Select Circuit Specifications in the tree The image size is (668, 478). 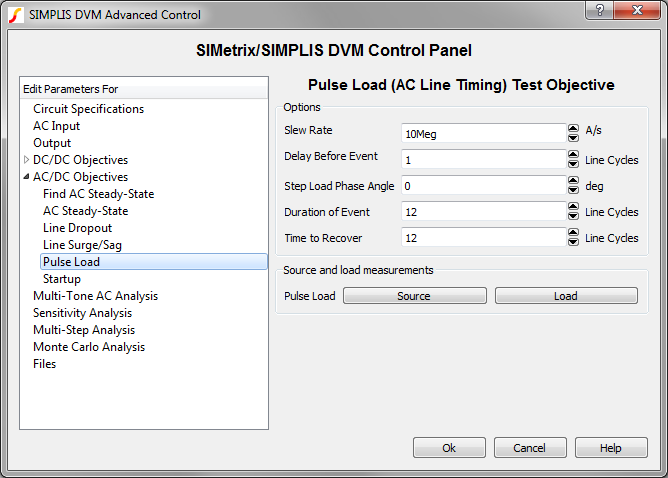[x=88, y=109]
